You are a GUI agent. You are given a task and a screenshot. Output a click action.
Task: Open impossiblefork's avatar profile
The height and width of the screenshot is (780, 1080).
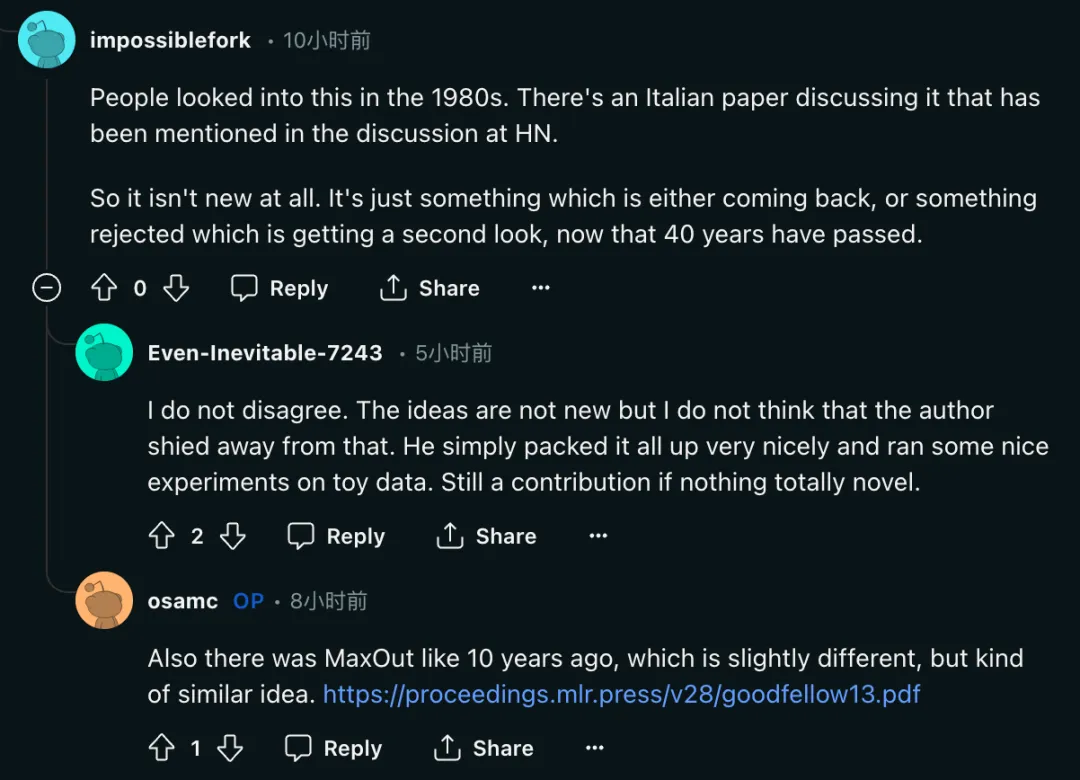pos(47,40)
